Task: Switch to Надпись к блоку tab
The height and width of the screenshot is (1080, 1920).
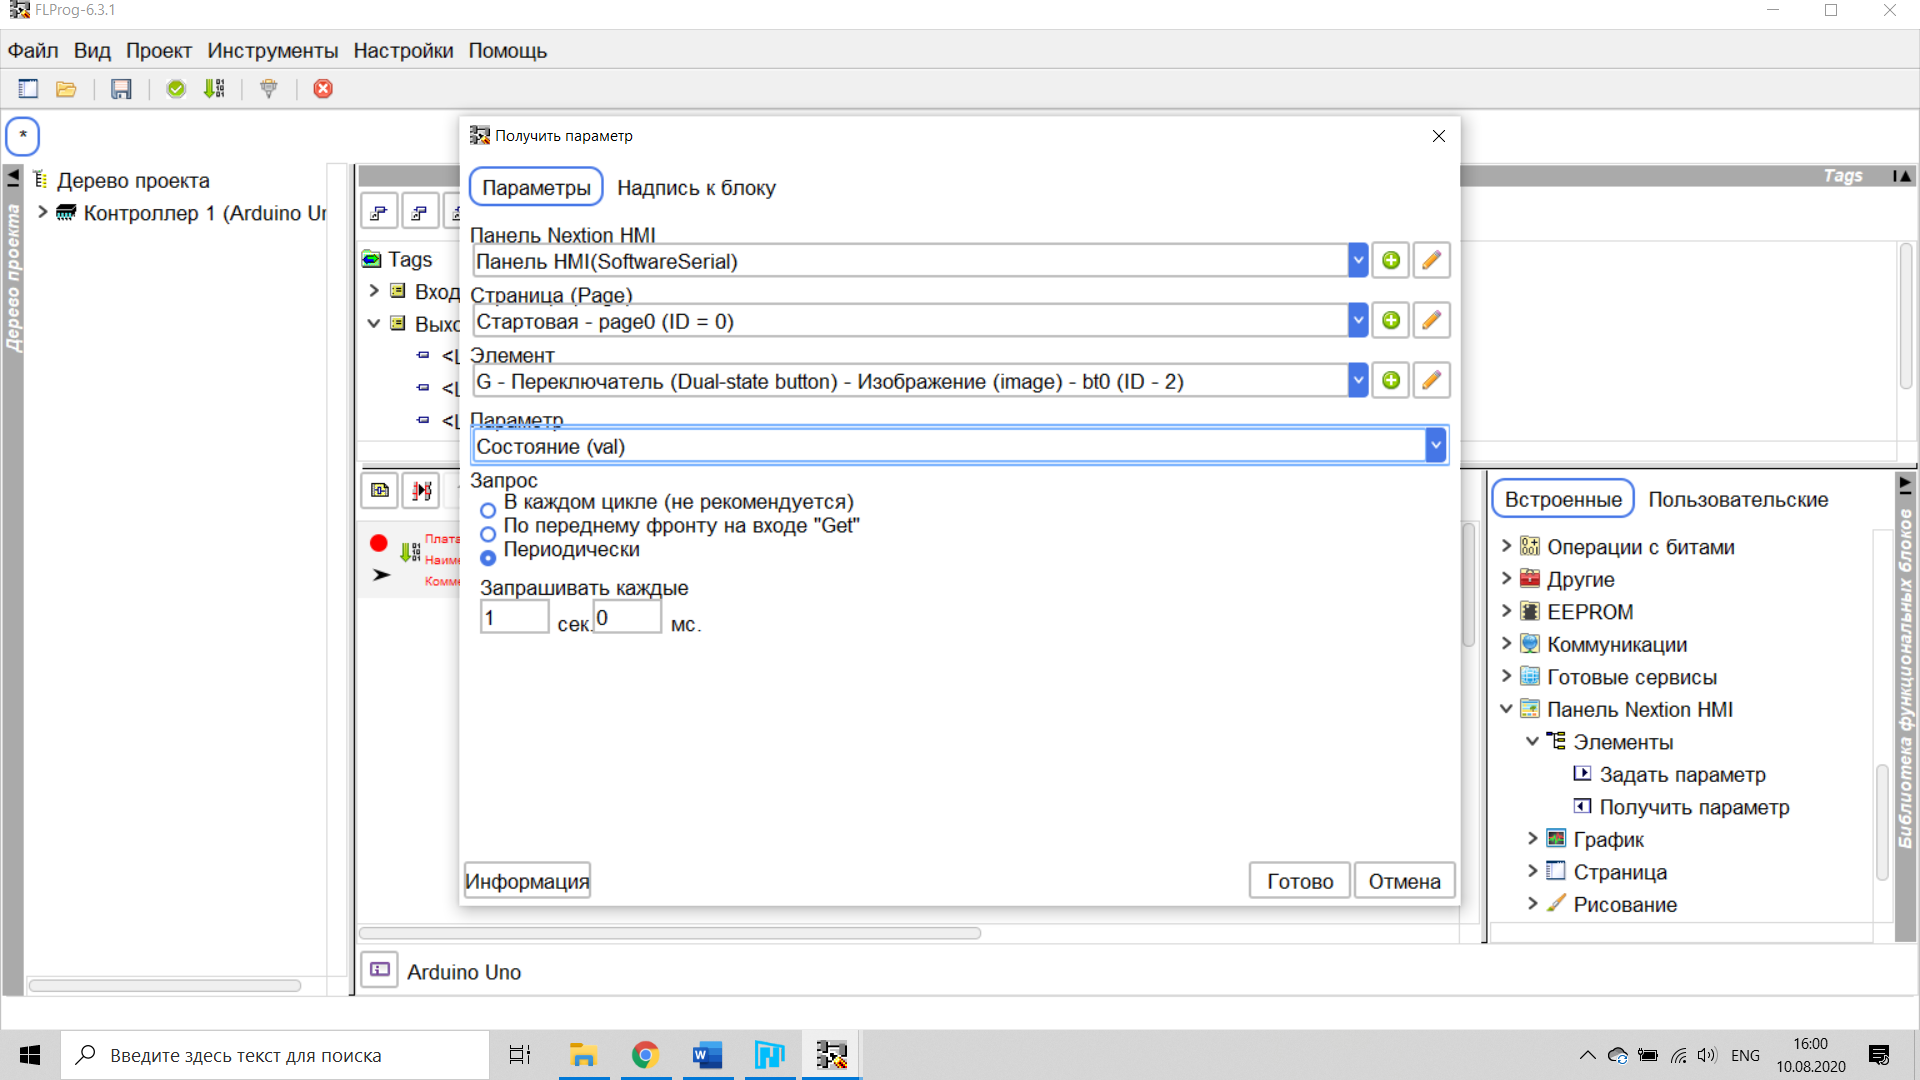Action: 696,188
